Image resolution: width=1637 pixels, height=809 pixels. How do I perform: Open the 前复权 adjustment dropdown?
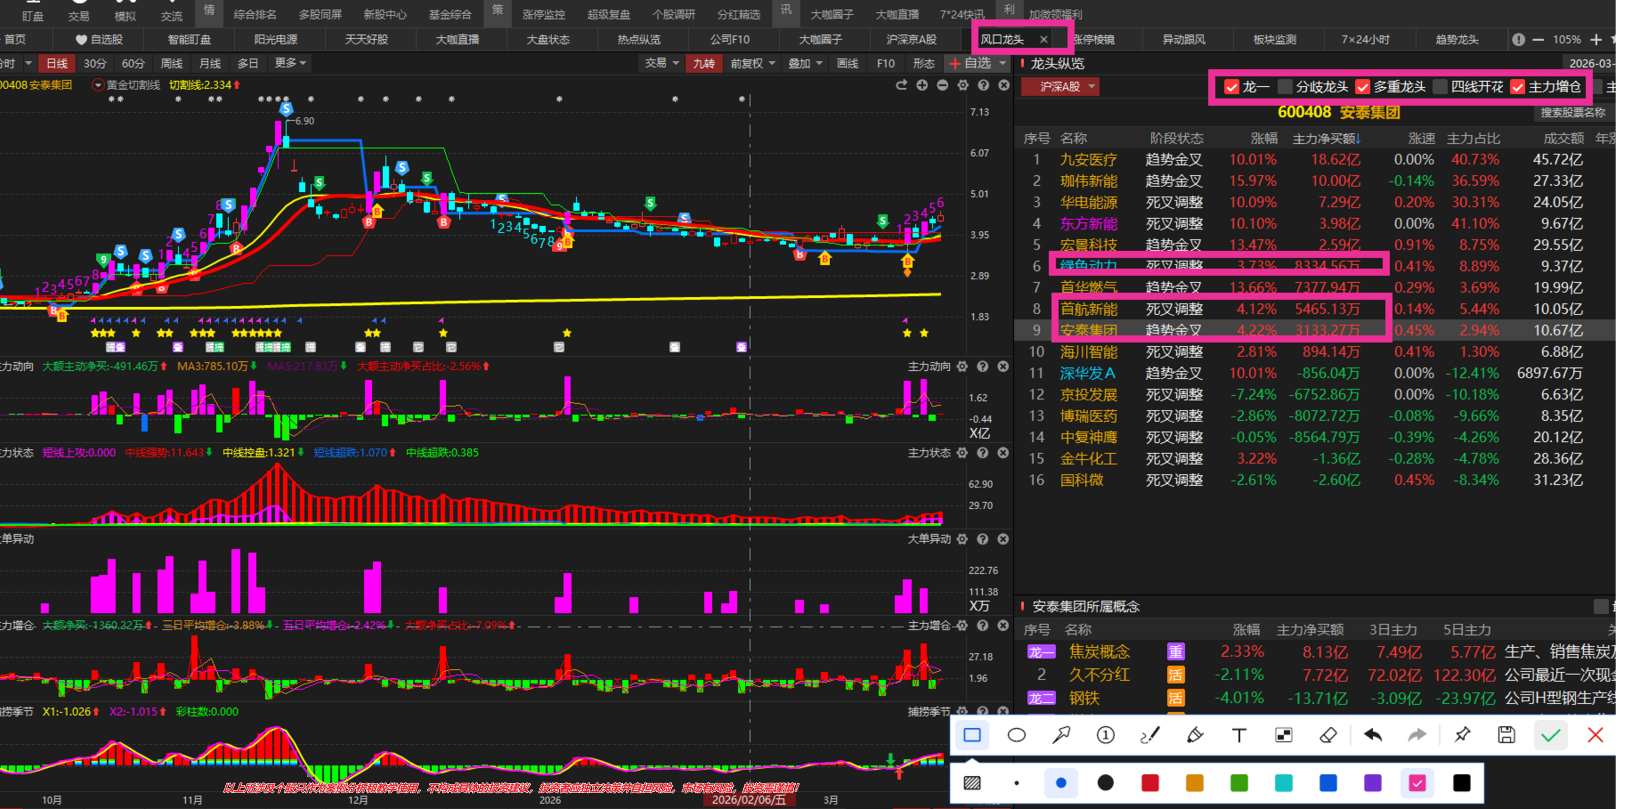[x=753, y=63]
